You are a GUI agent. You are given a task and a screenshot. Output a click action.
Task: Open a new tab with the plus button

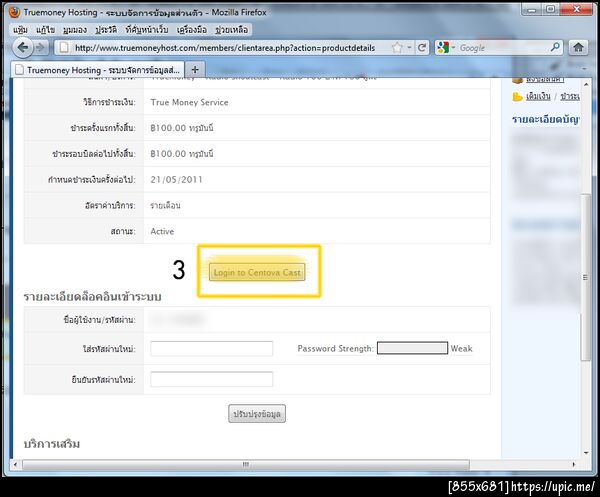195,70
